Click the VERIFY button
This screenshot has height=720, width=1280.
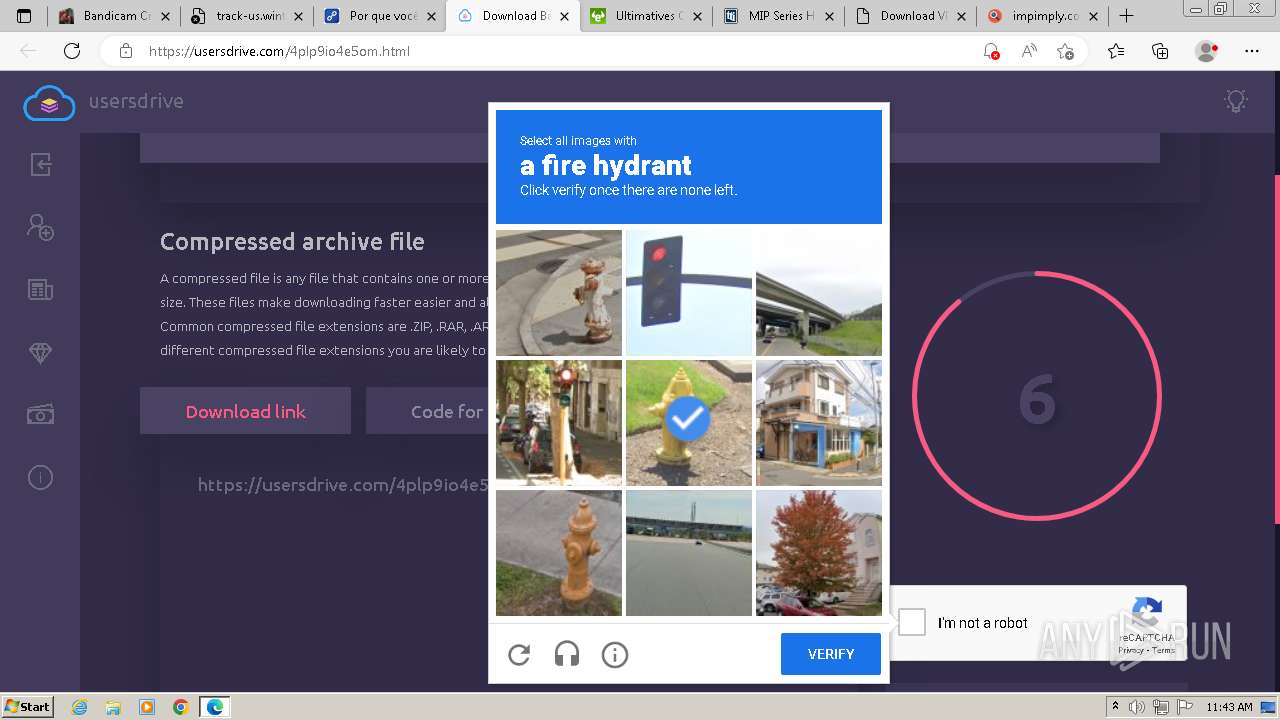click(831, 654)
